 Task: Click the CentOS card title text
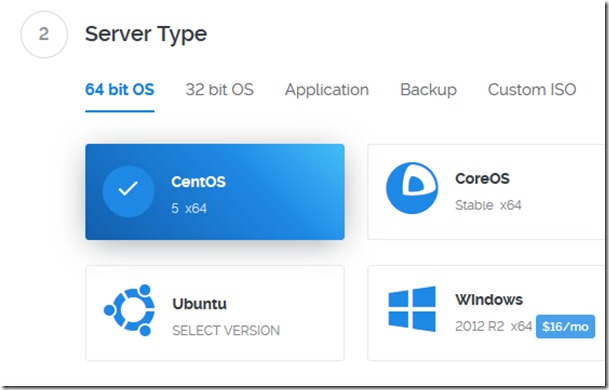(x=198, y=182)
